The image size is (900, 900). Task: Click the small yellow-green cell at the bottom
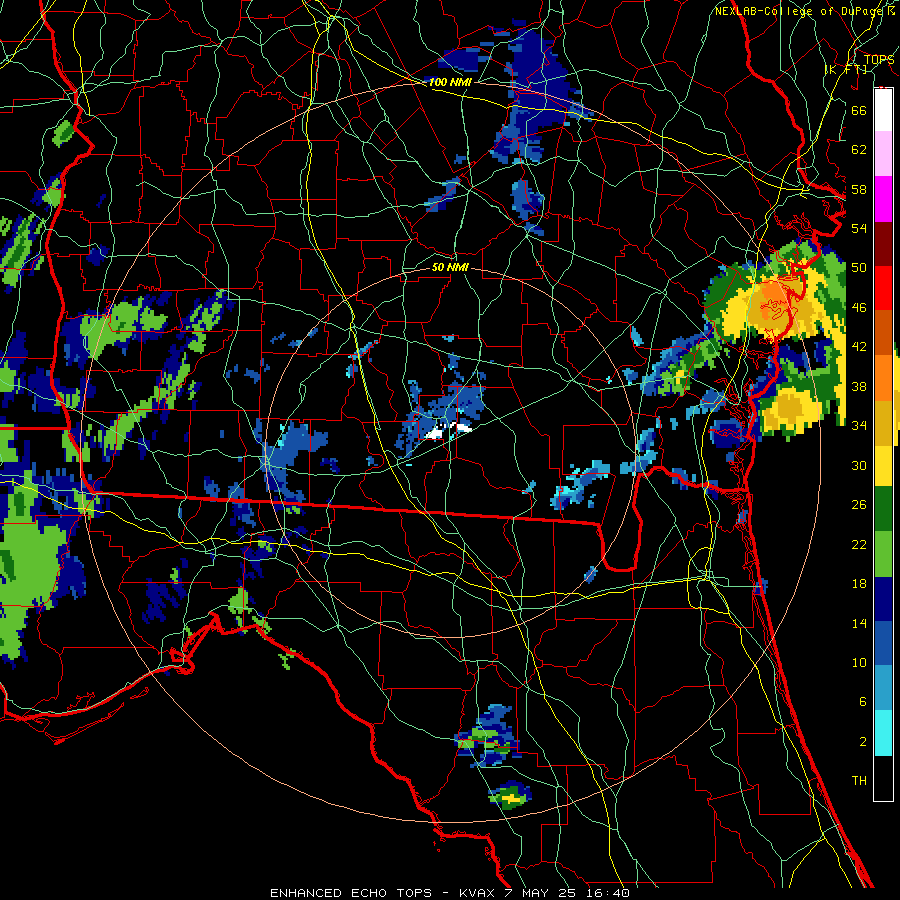coord(510,797)
